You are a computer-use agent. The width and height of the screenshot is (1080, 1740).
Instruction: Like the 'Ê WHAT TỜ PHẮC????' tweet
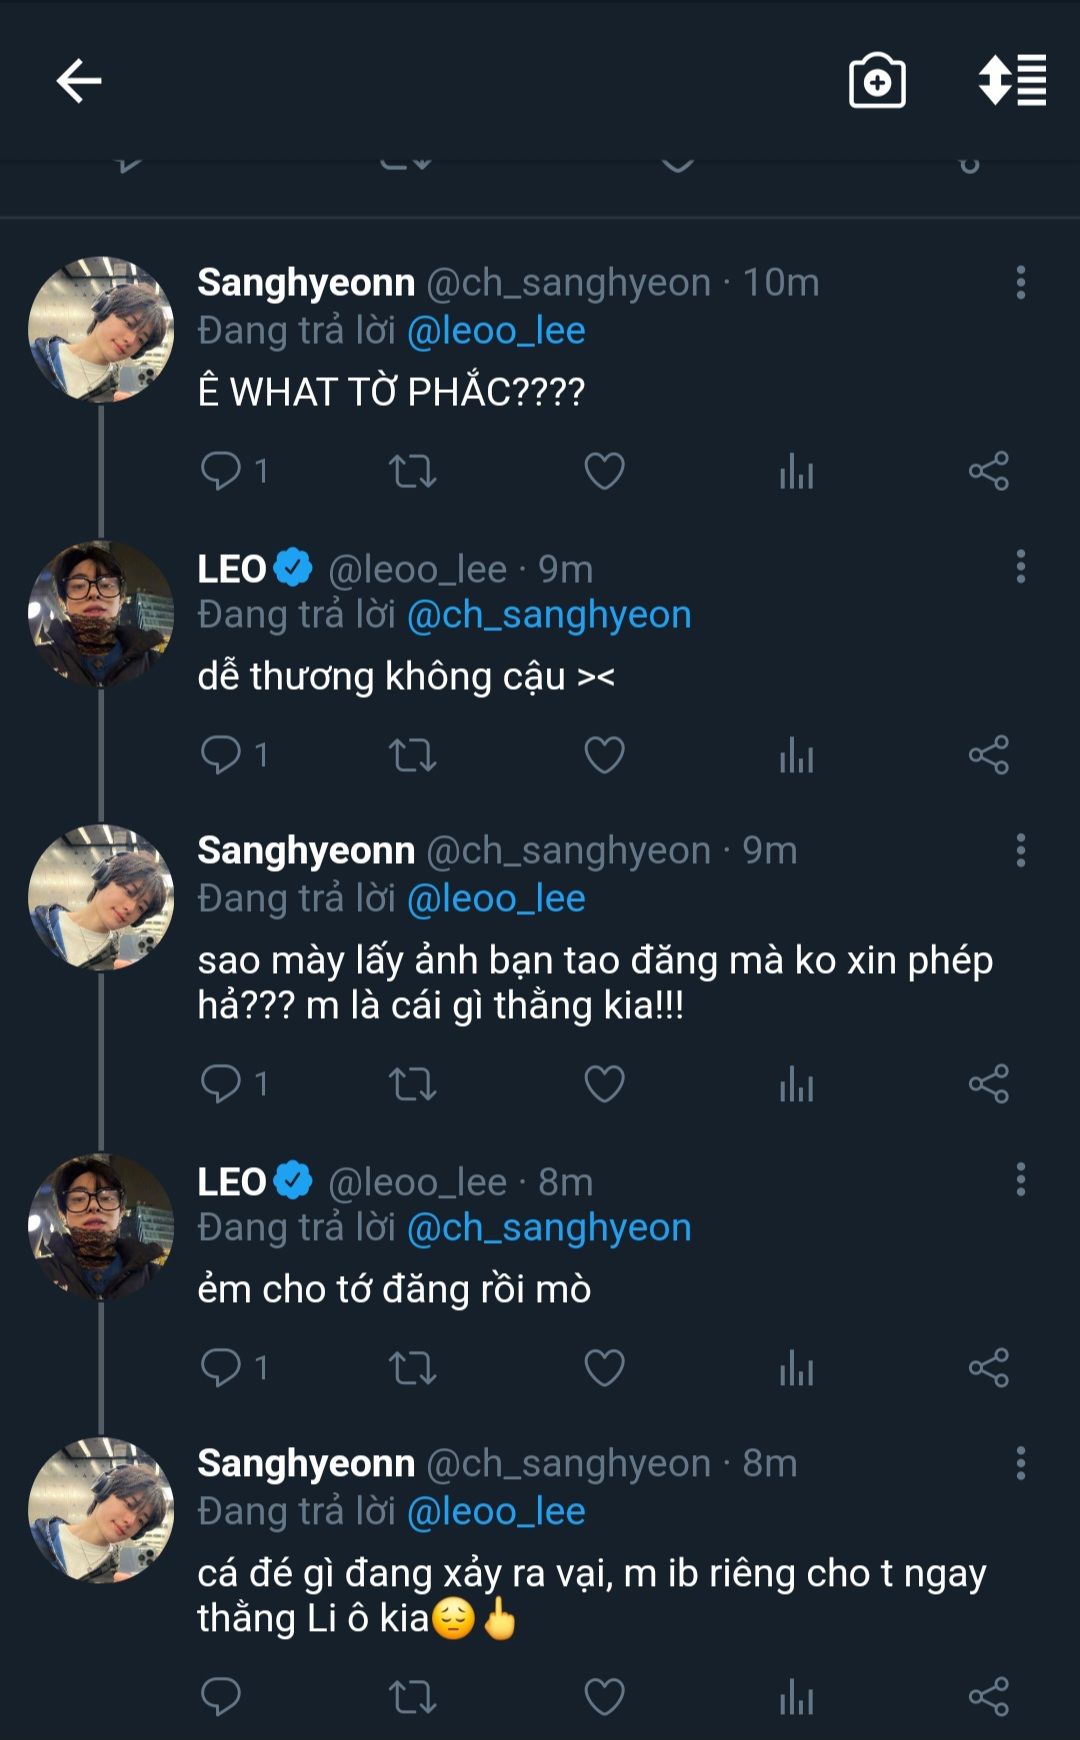point(604,470)
